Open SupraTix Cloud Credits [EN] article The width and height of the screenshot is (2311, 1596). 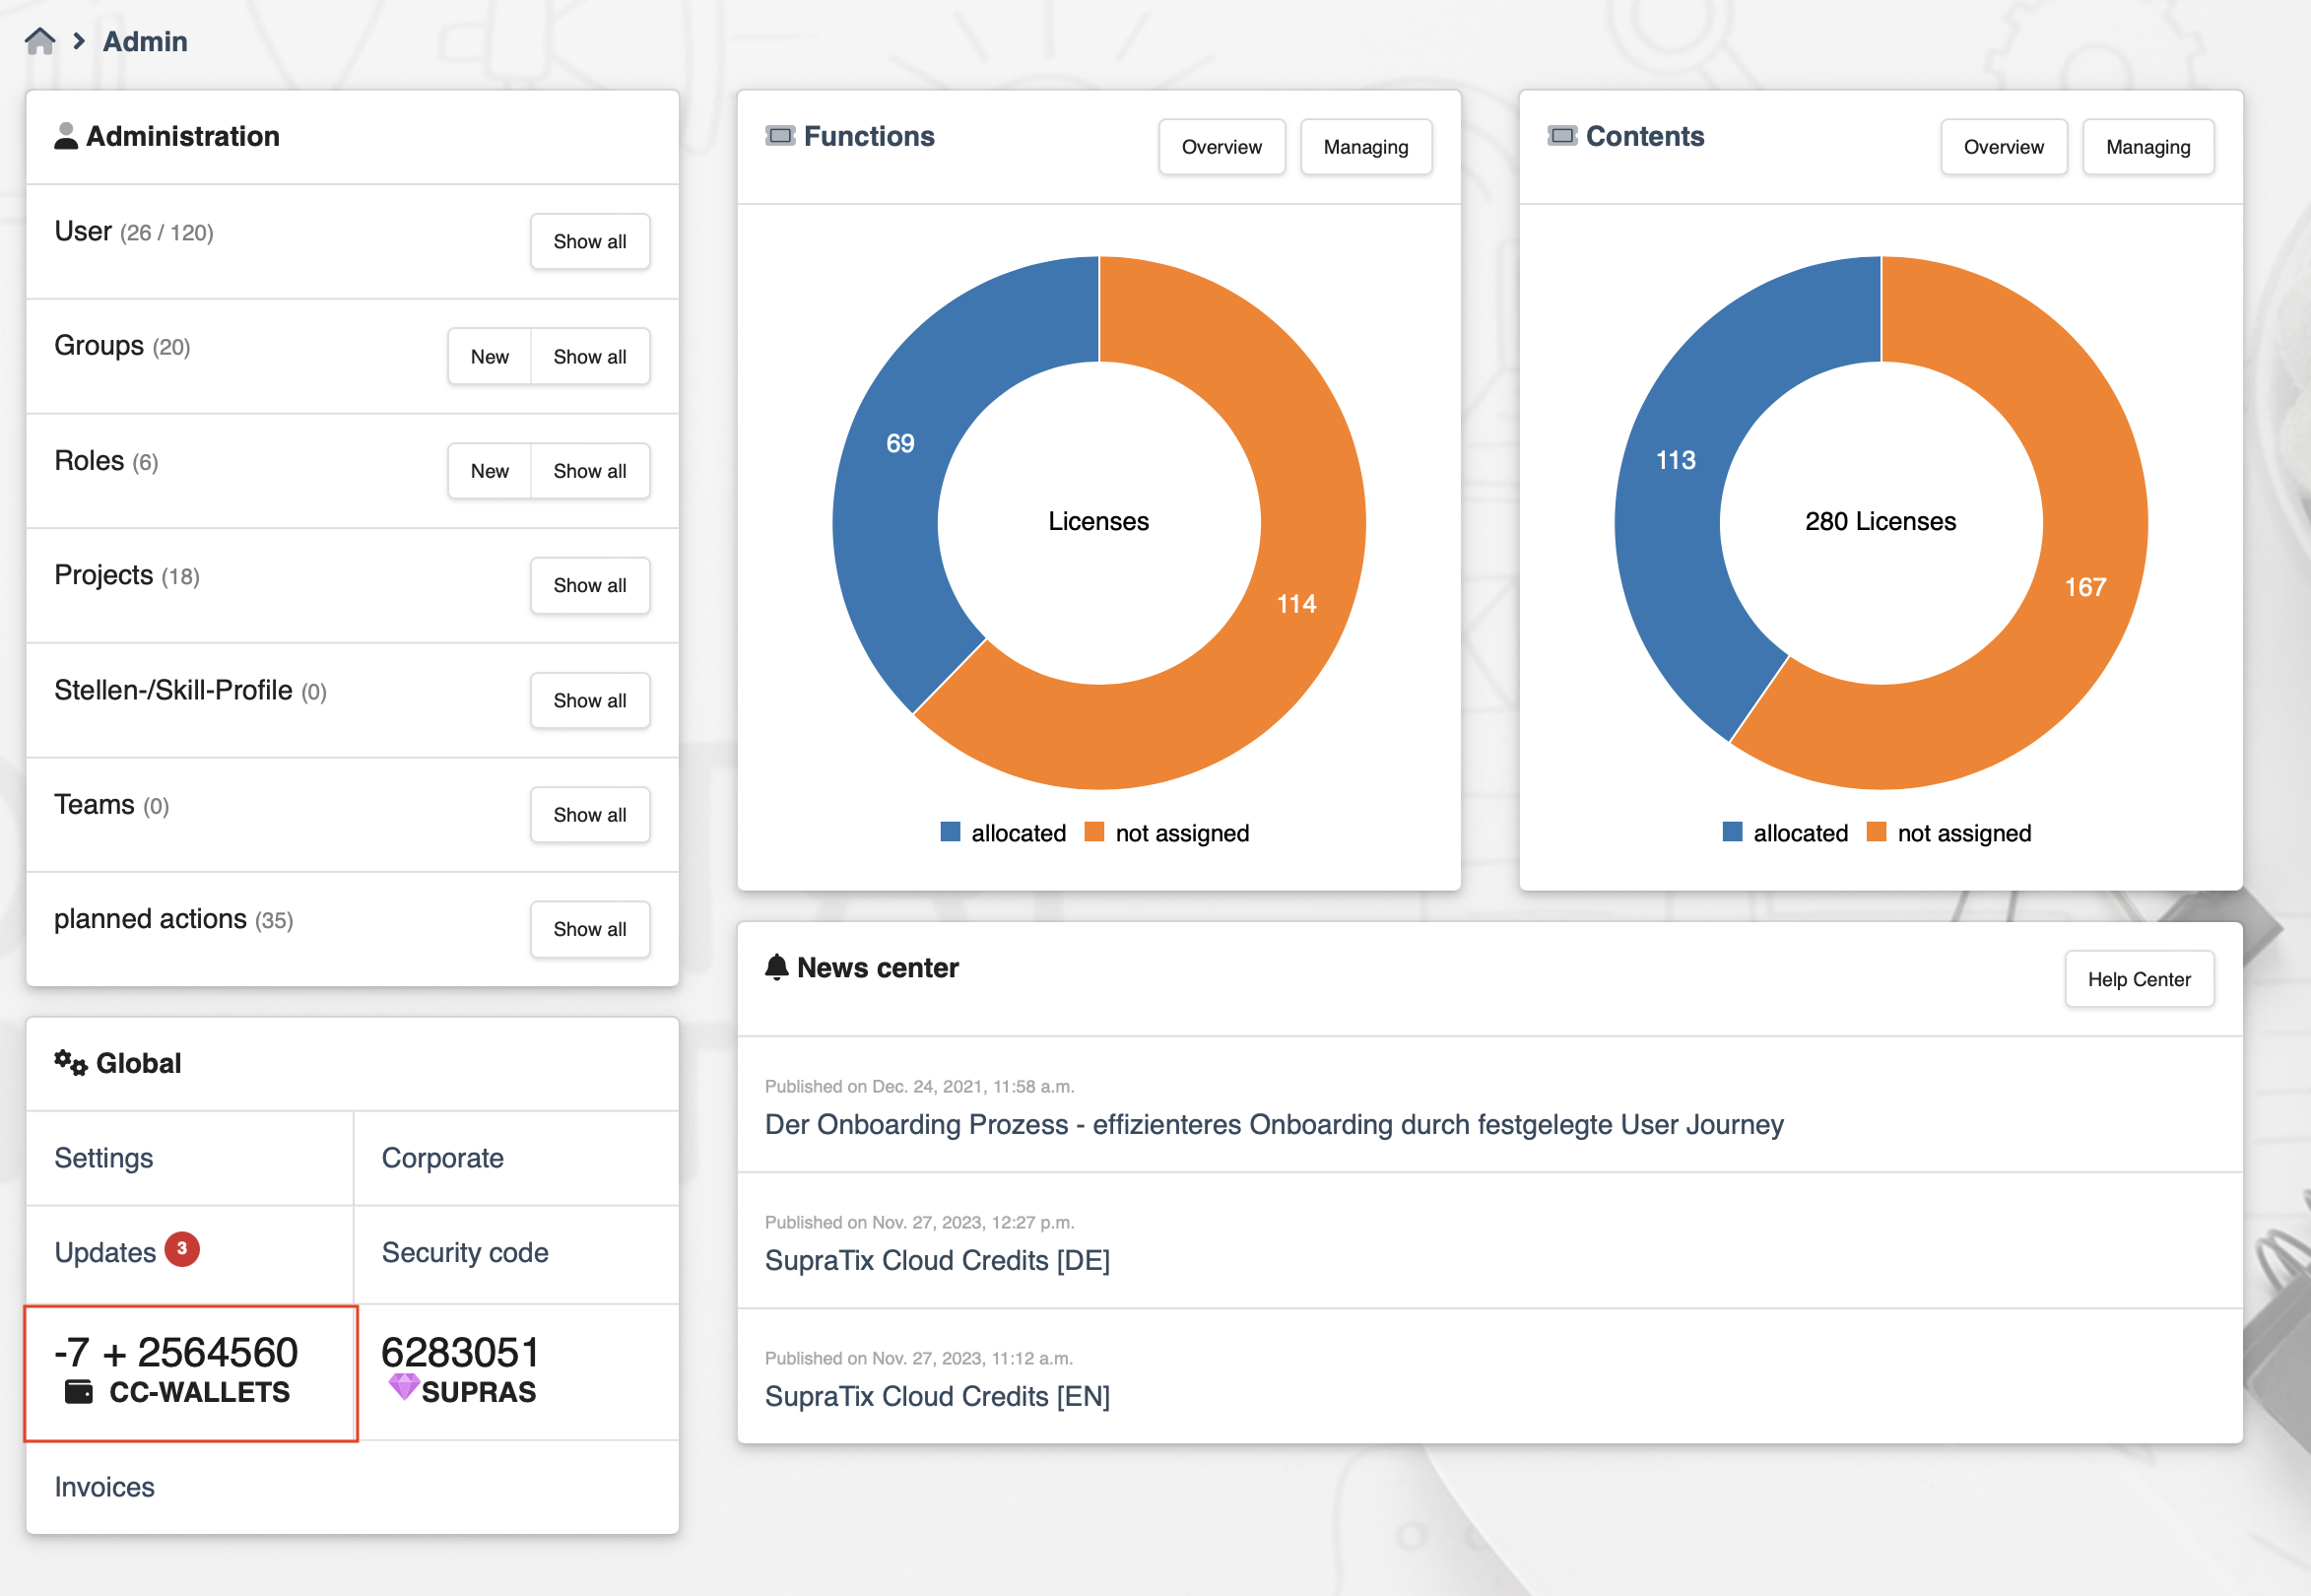click(937, 1396)
